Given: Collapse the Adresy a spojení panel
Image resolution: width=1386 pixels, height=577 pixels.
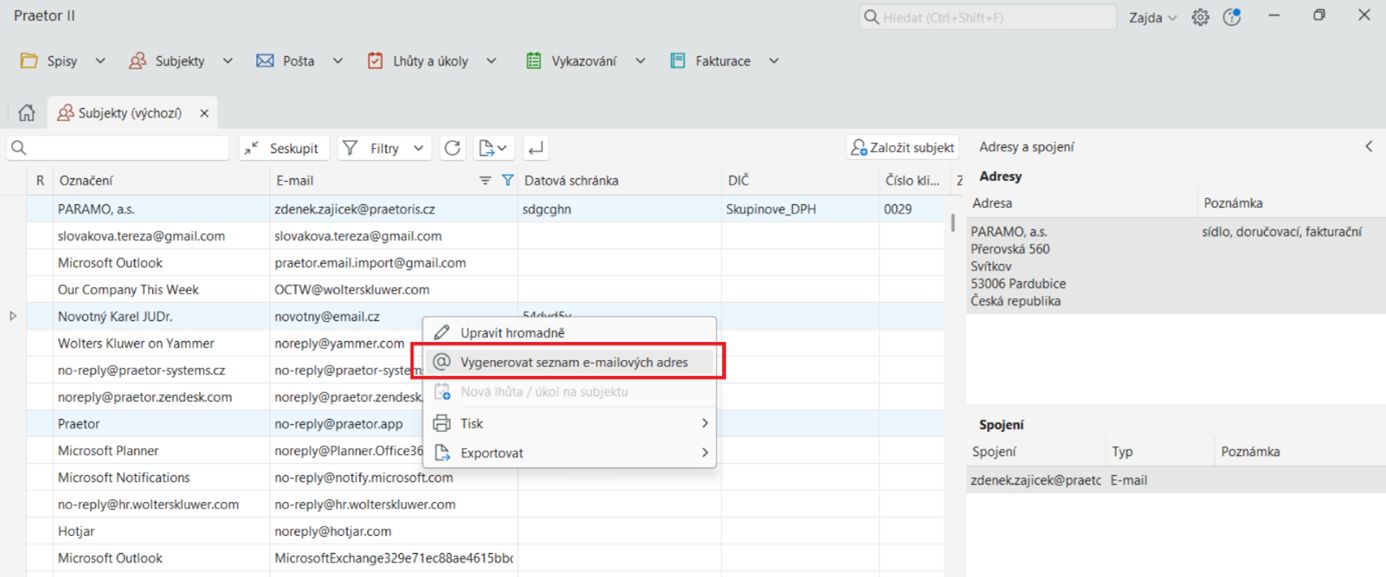Looking at the screenshot, I should tap(1369, 147).
